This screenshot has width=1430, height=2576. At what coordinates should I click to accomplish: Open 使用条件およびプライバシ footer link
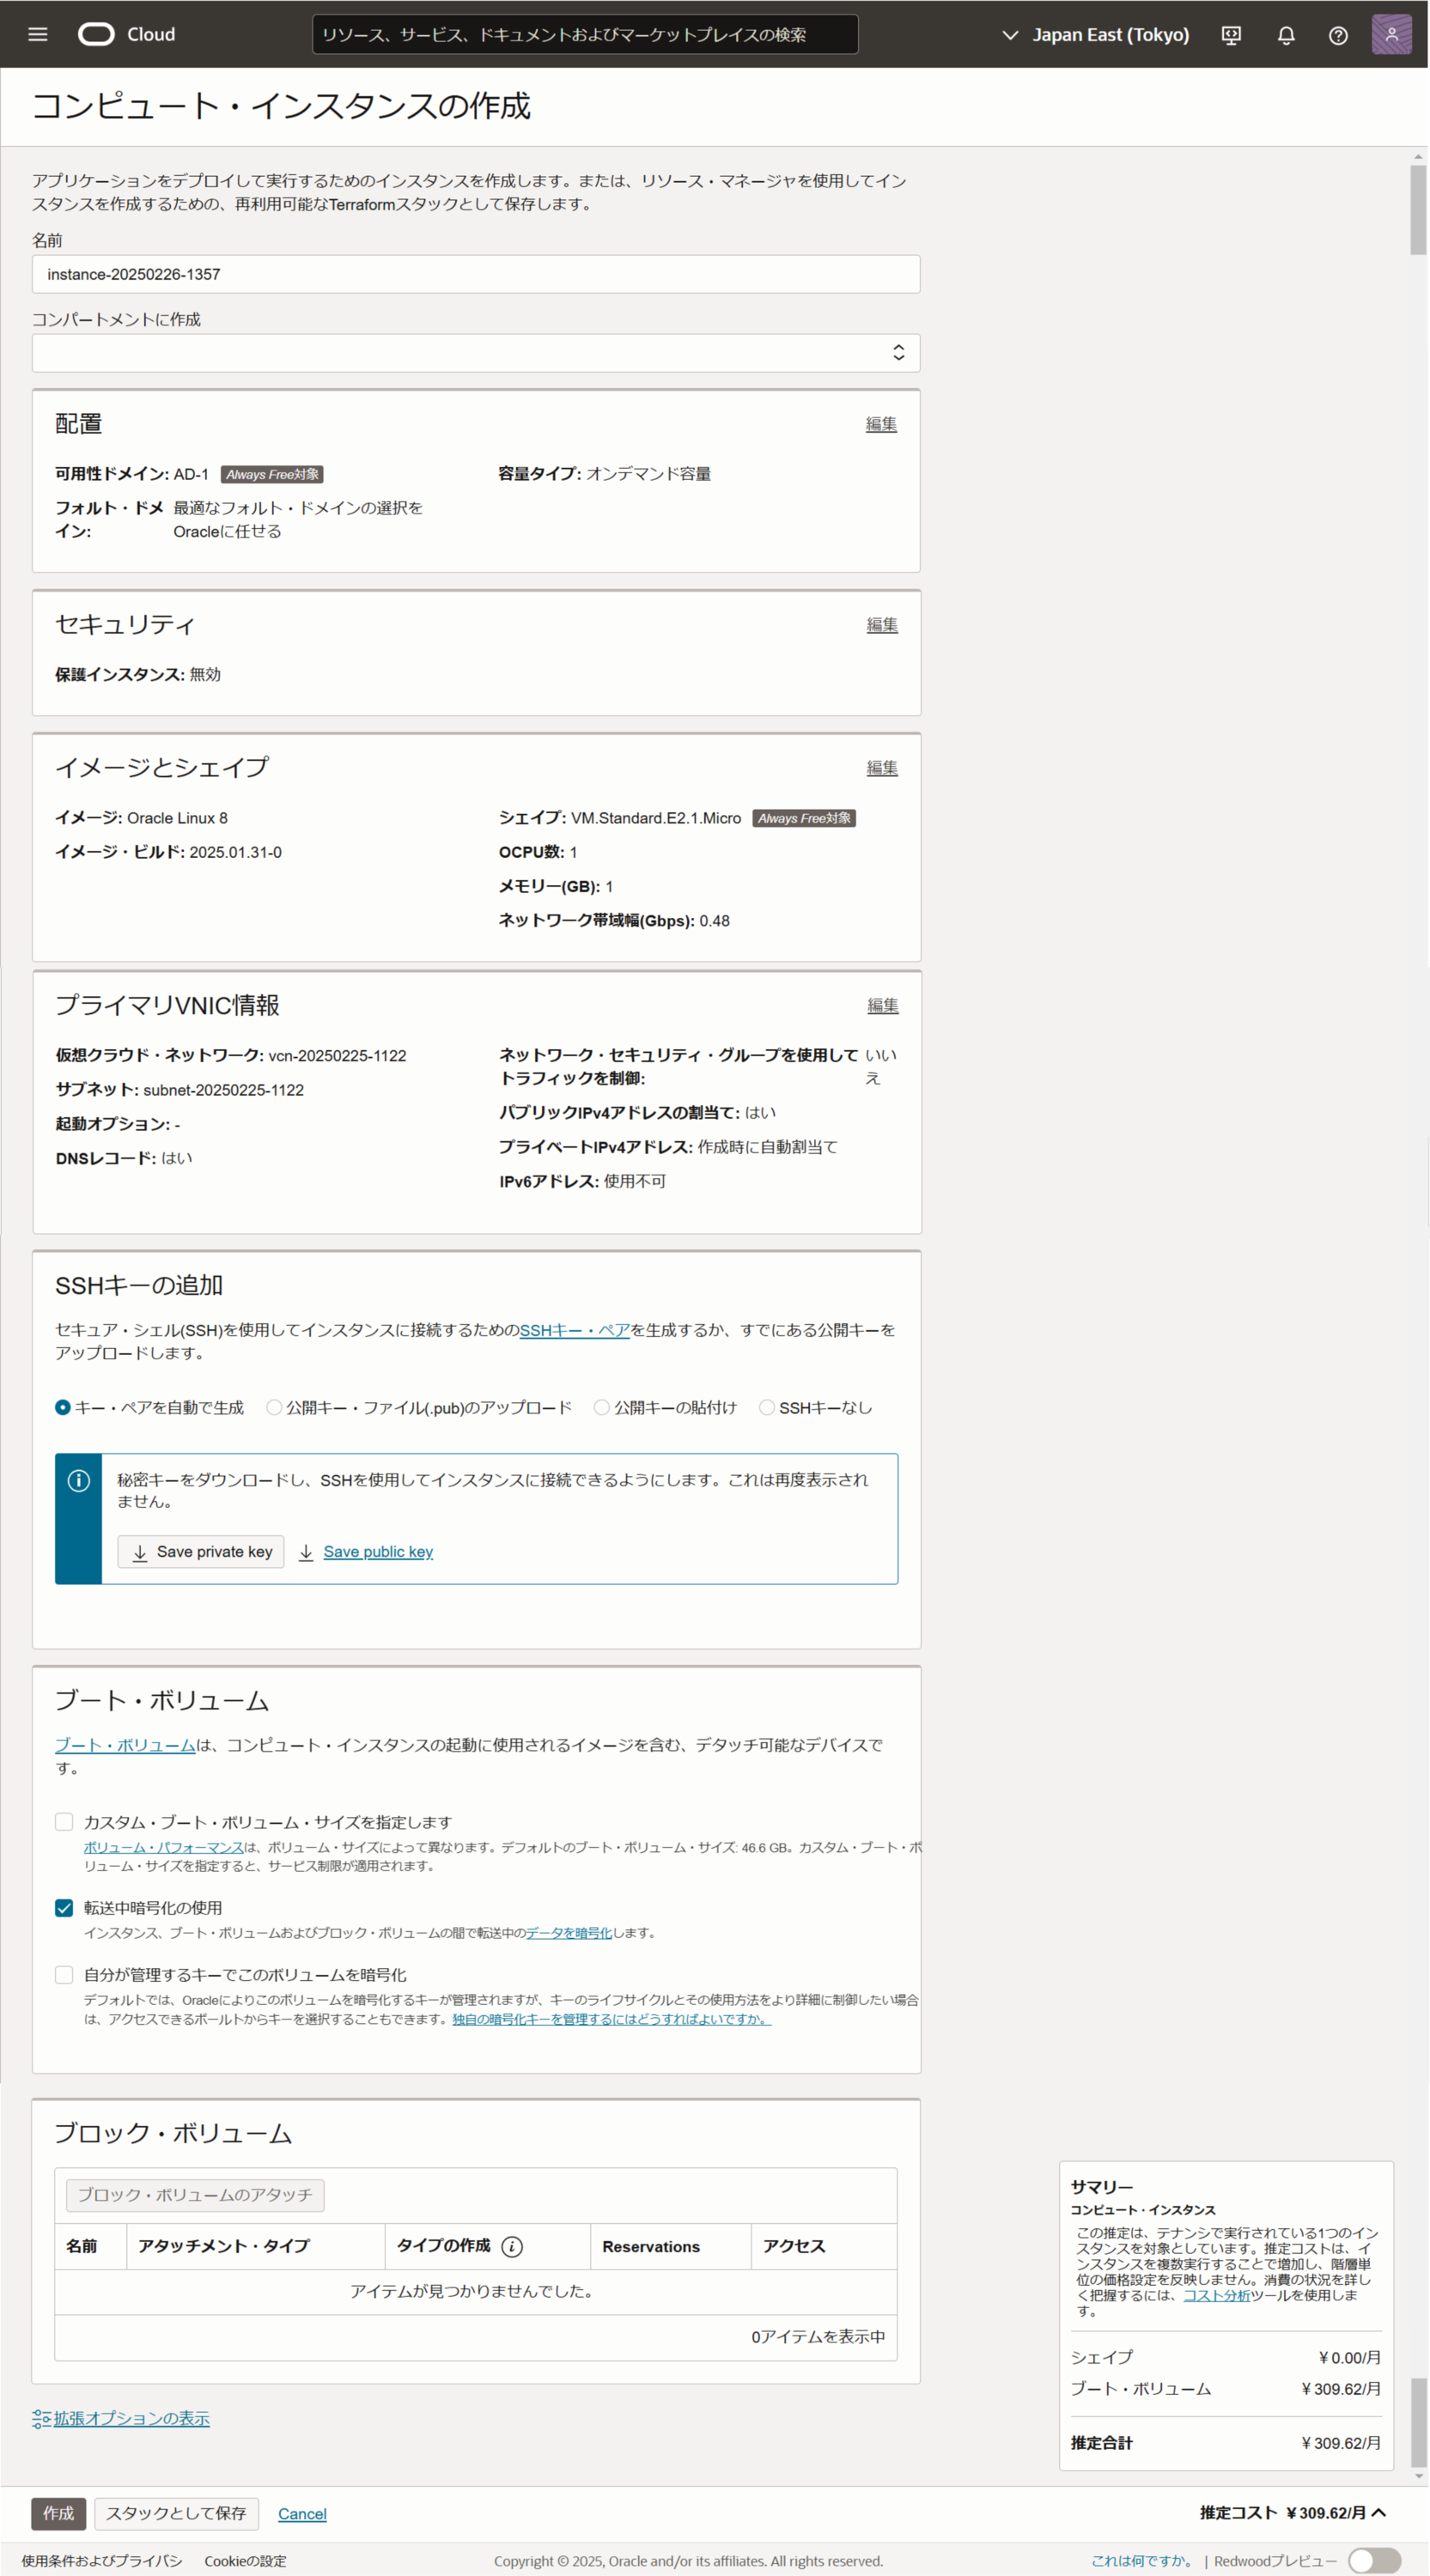102,2560
